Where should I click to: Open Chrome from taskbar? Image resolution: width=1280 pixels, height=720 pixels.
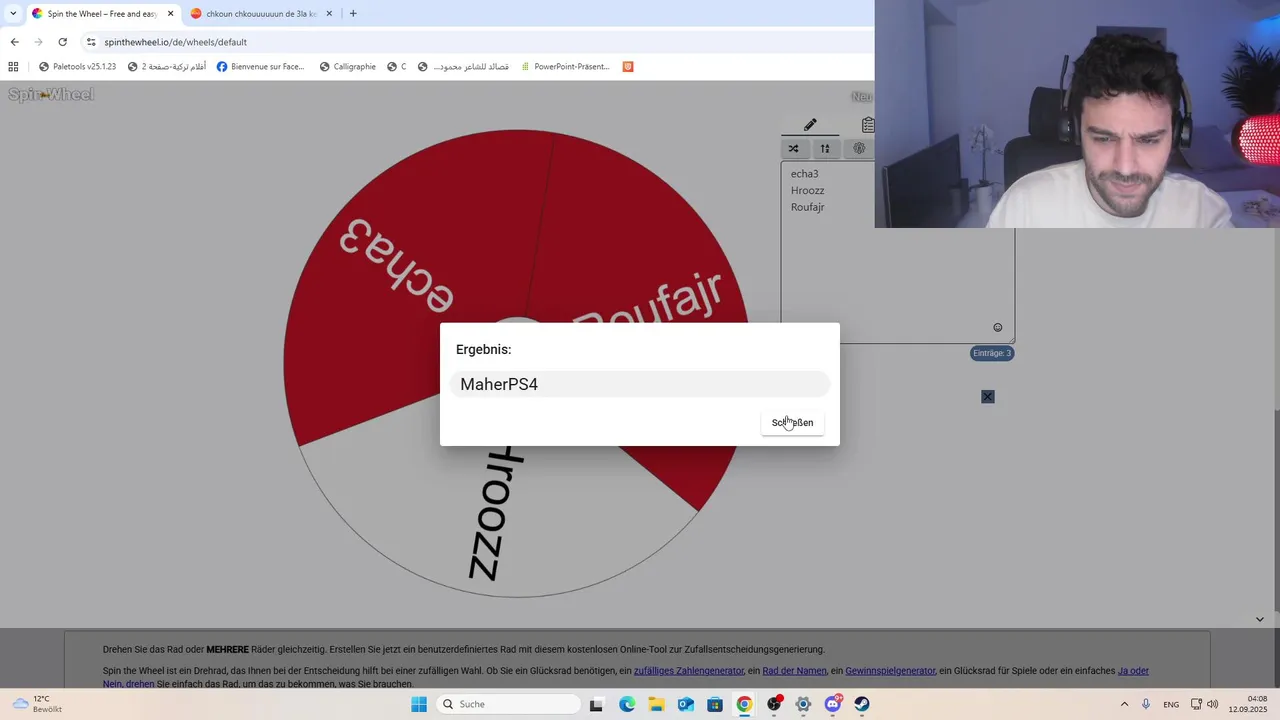click(744, 704)
